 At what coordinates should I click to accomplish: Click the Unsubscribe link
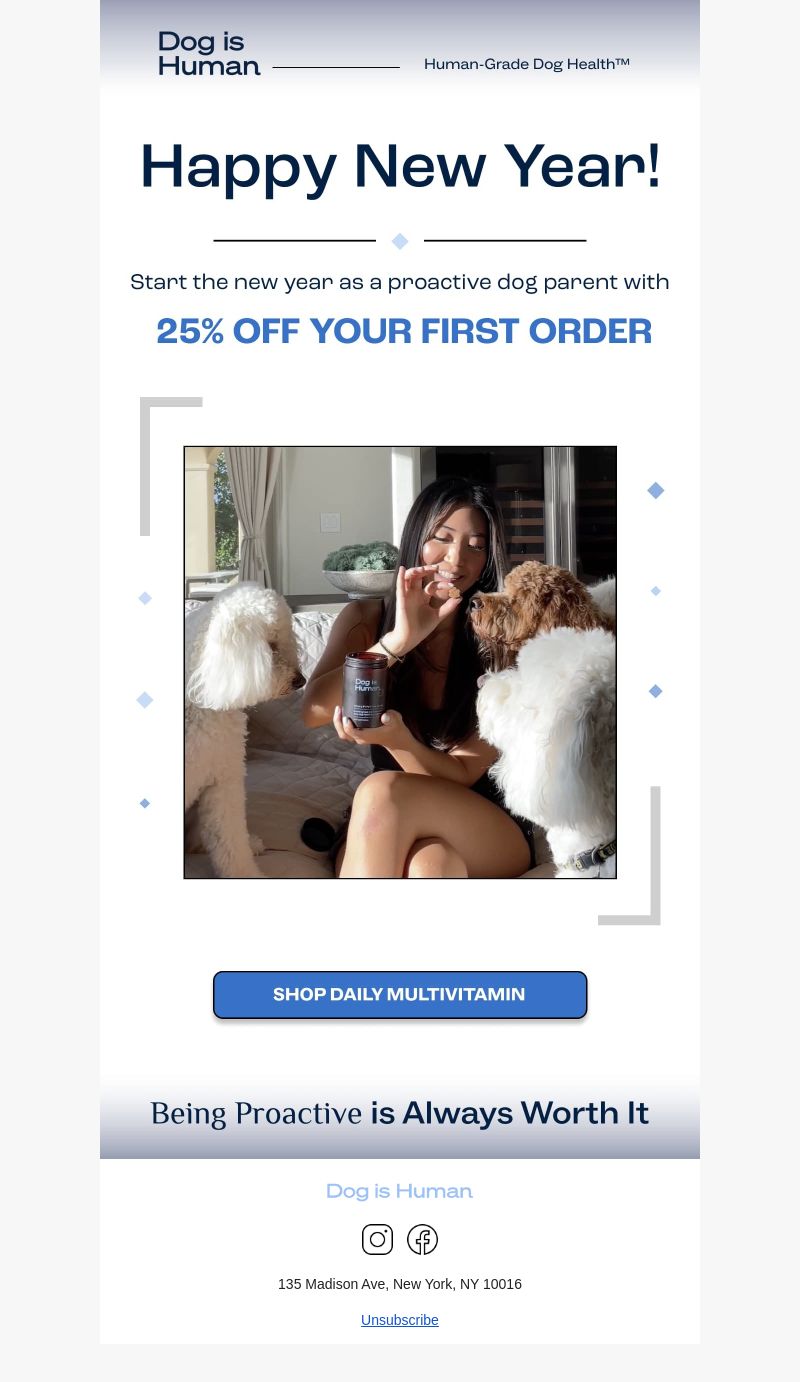pyautogui.click(x=400, y=1320)
